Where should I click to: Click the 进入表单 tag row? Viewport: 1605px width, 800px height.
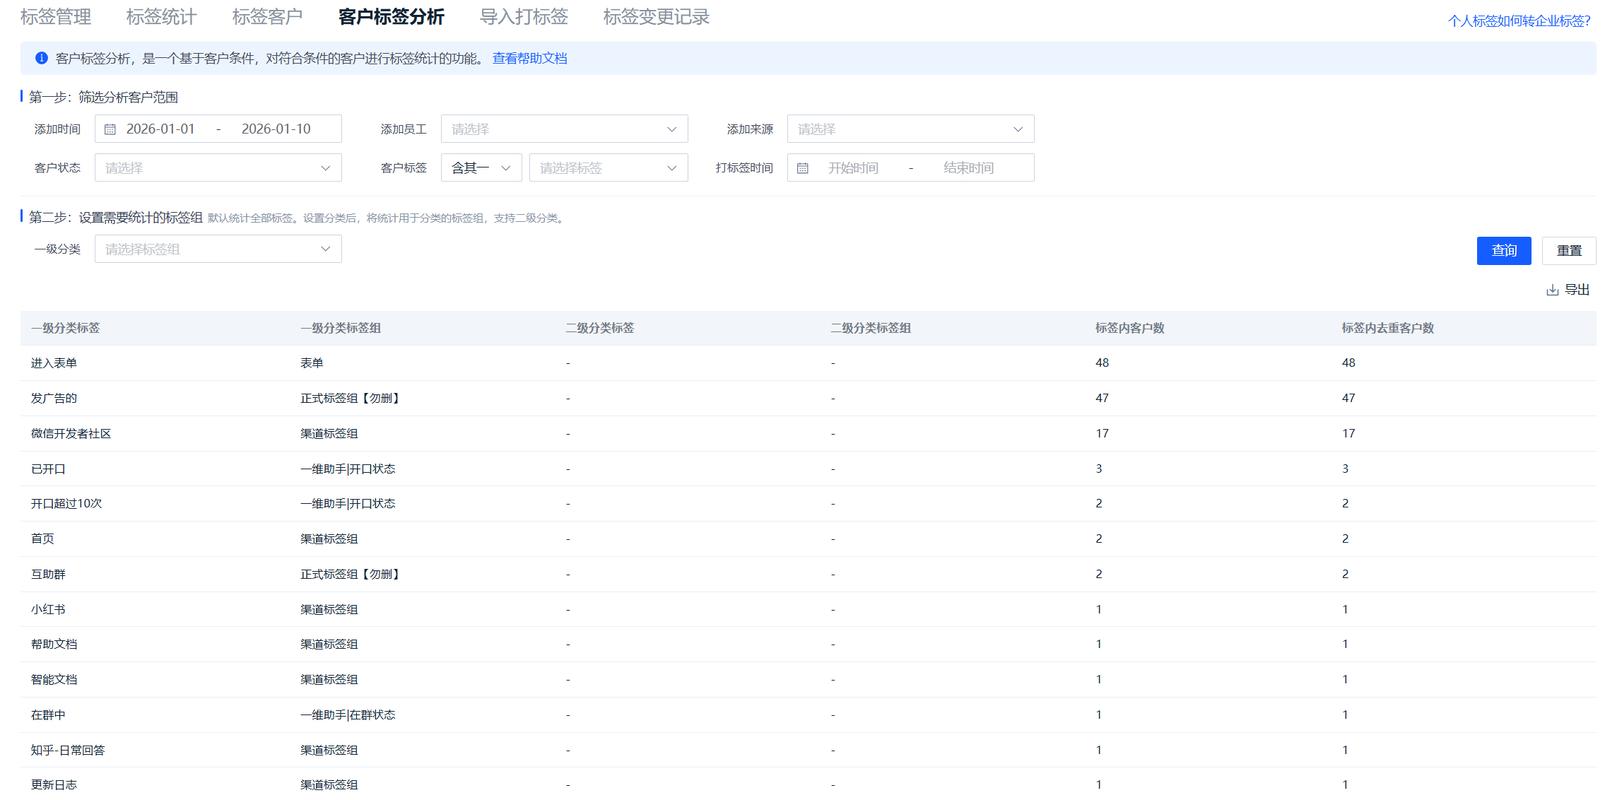[808, 363]
